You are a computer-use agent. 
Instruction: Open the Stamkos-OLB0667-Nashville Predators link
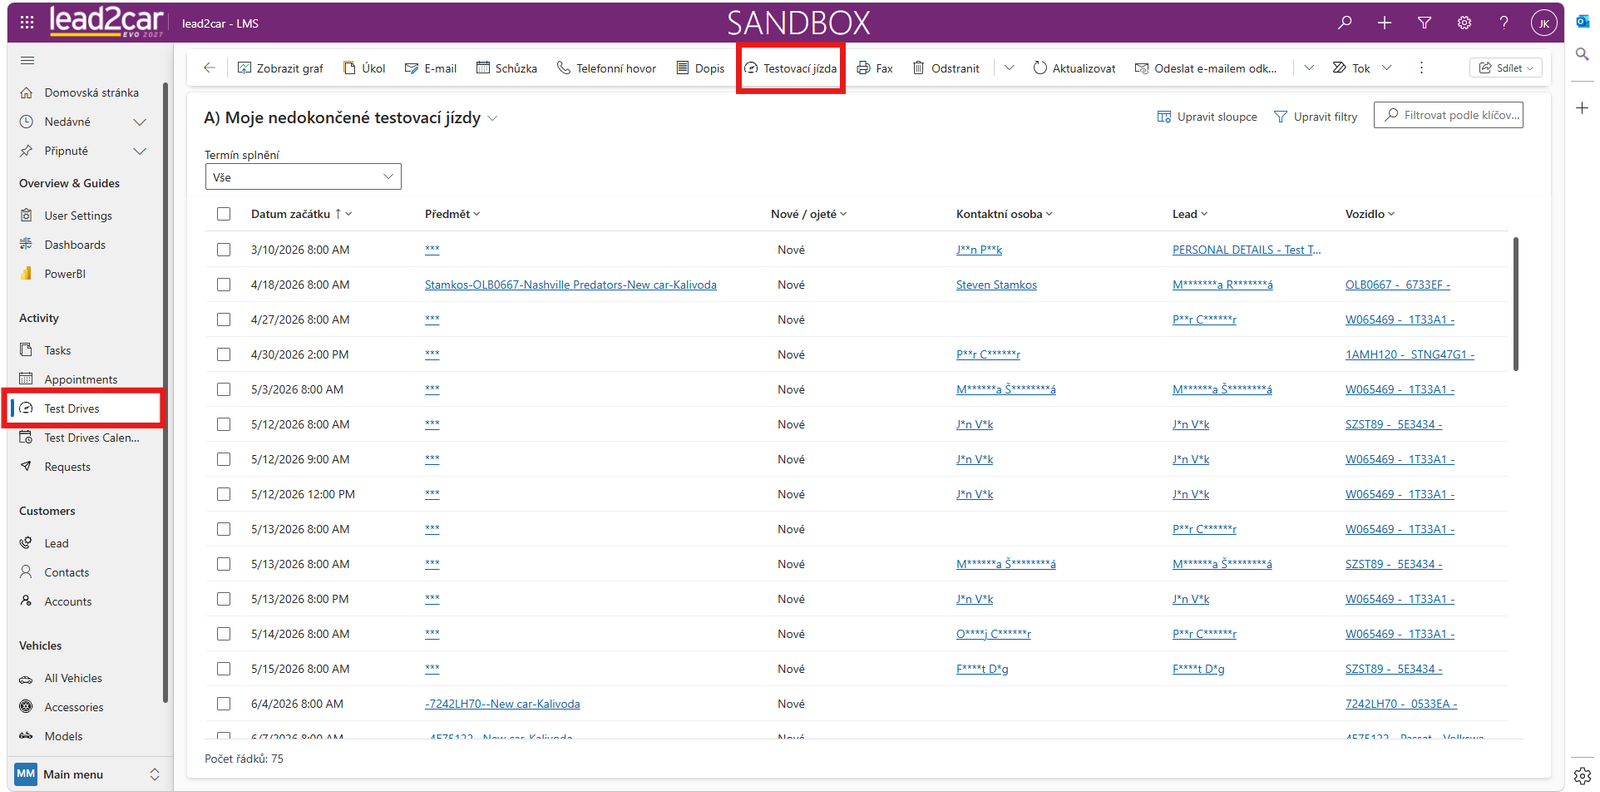[570, 285]
